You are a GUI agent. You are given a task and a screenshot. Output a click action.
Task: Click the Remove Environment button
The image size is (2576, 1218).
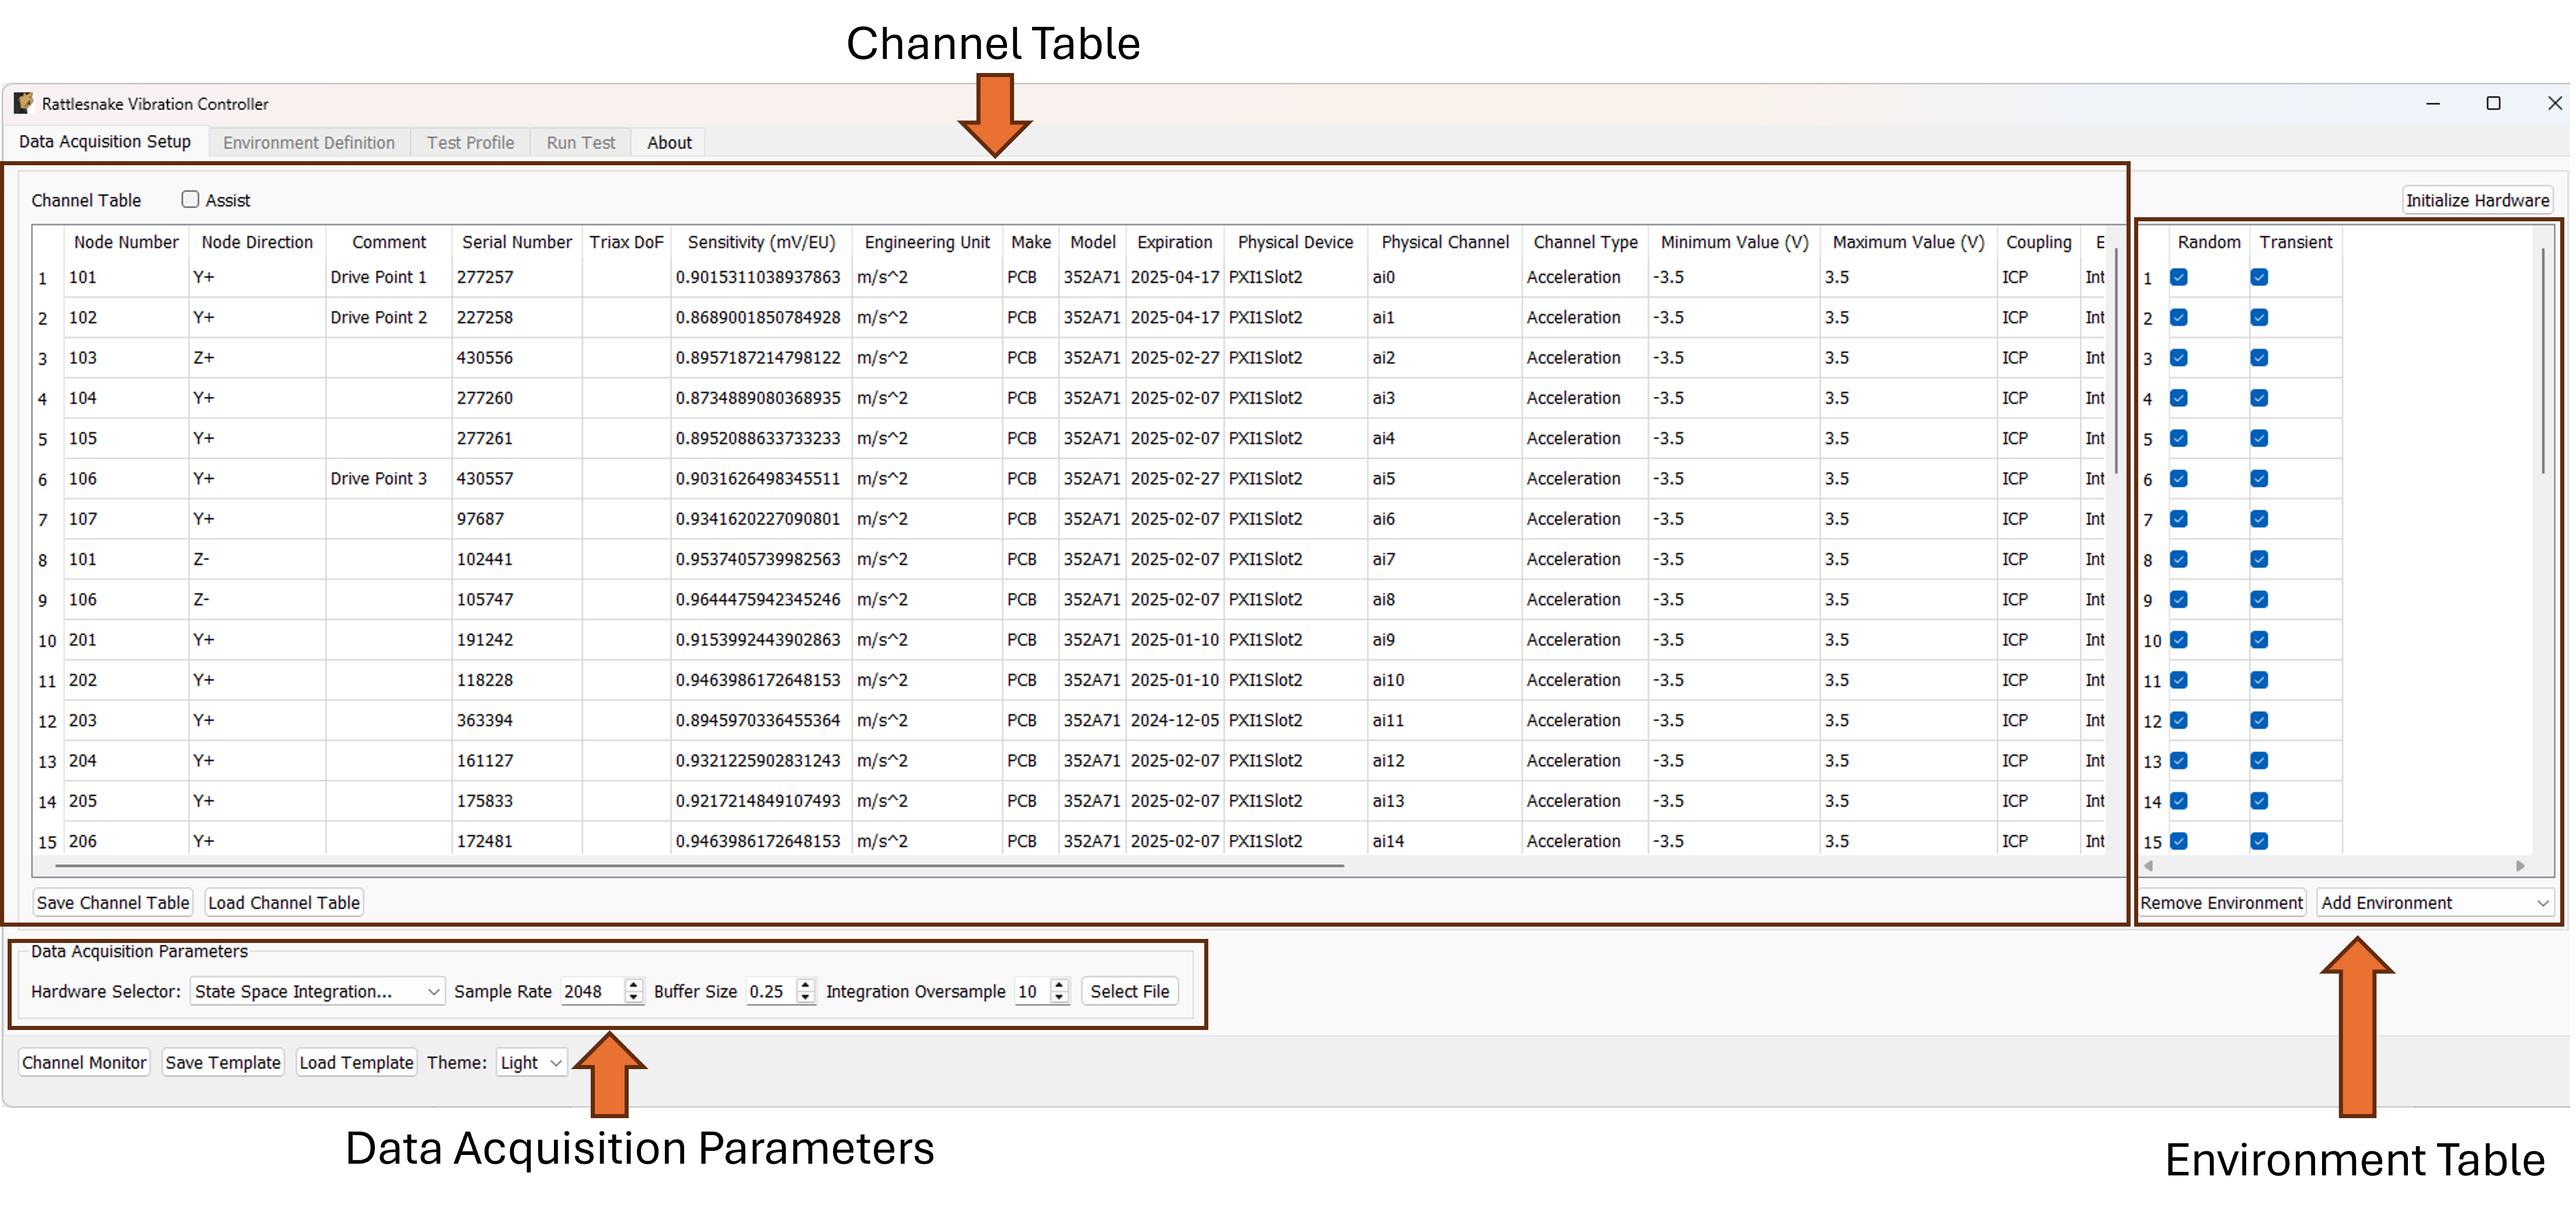tap(2222, 903)
